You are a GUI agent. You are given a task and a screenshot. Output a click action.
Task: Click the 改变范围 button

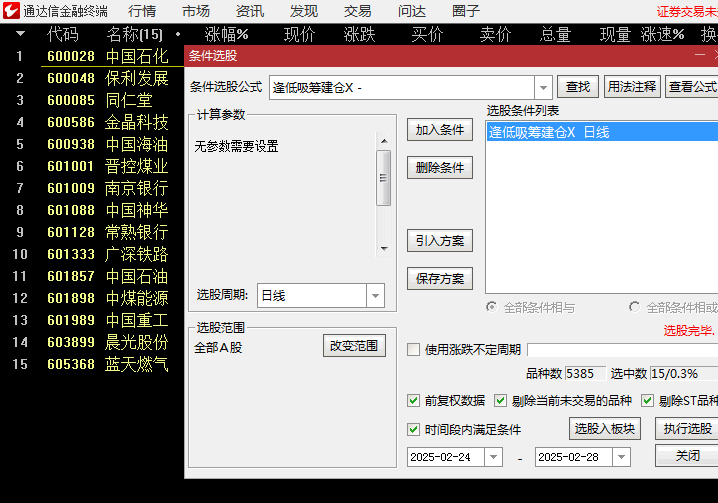(x=354, y=345)
